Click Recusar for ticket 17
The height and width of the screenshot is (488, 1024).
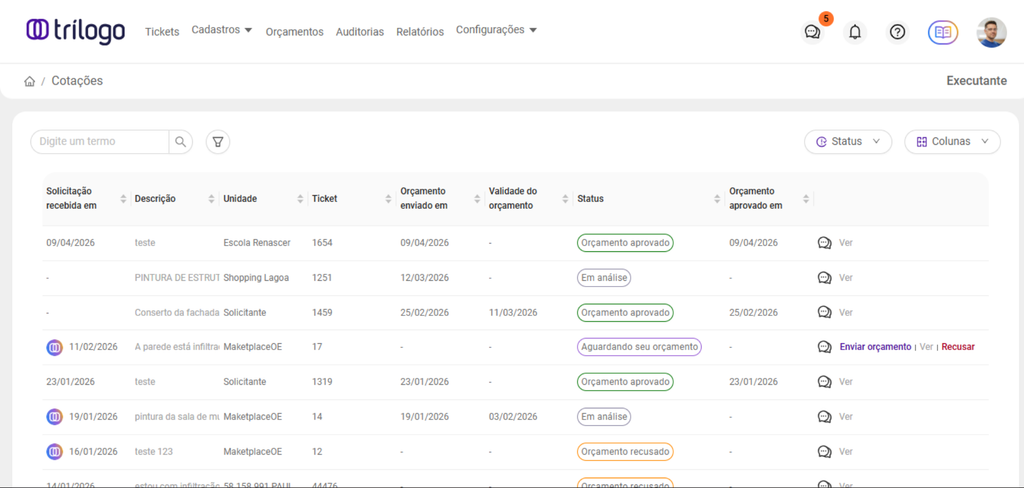point(958,347)
